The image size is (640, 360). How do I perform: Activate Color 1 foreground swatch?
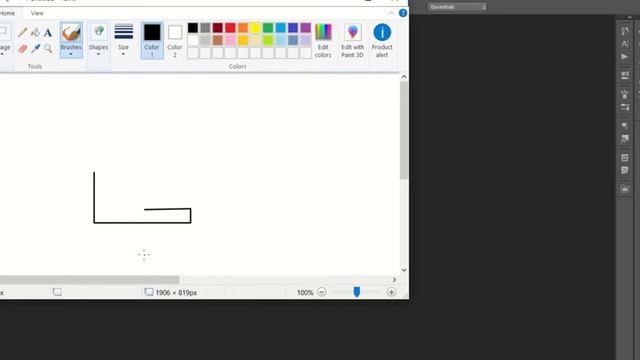point(152,40)
